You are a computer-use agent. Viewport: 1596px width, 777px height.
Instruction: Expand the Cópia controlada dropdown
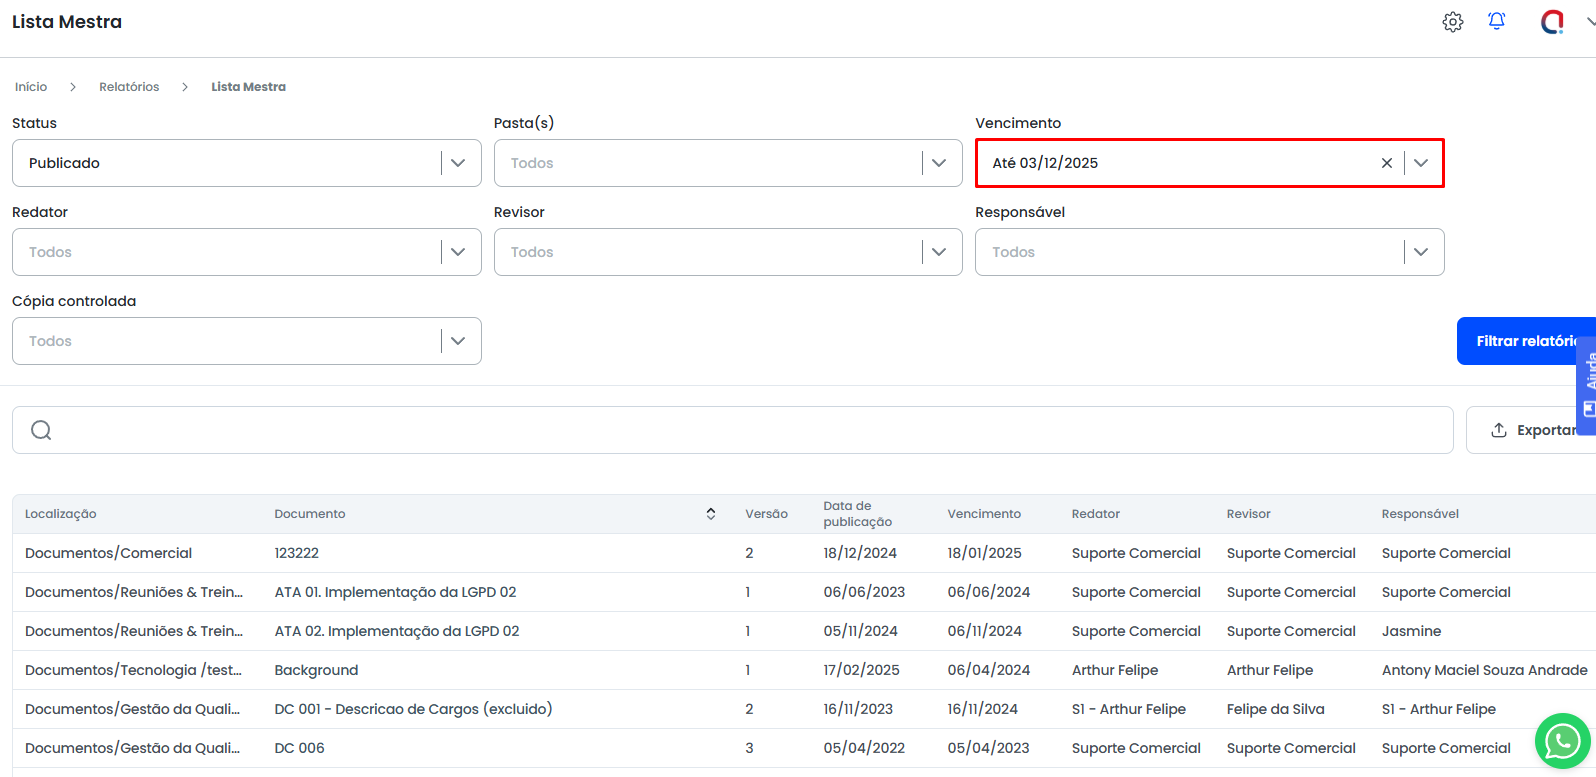coord(458,341)
